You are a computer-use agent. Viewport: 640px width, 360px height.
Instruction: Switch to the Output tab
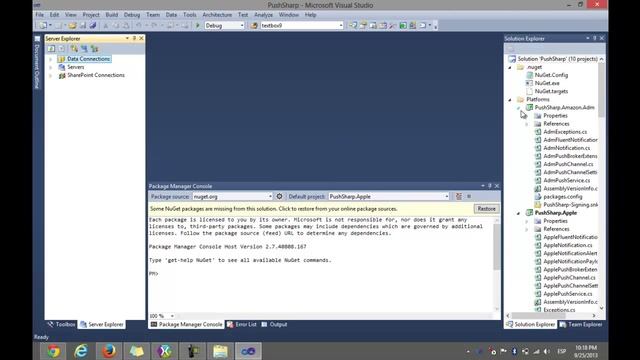pos(275,324)
